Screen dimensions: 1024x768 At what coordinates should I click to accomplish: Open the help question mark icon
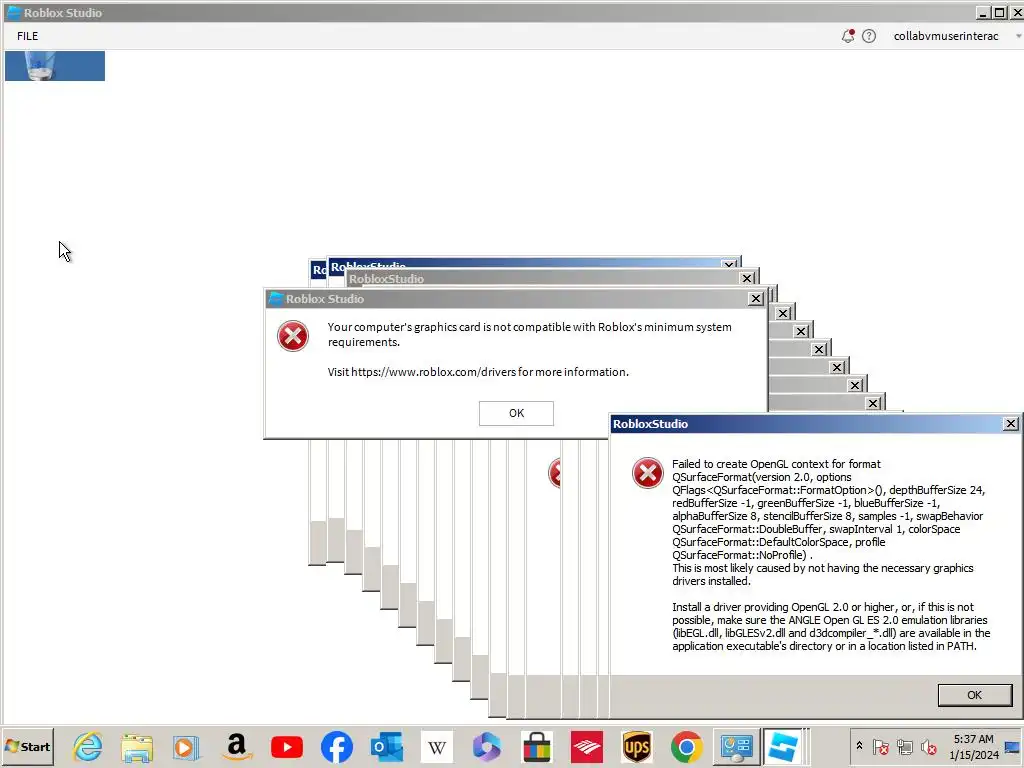pos(869,36)
